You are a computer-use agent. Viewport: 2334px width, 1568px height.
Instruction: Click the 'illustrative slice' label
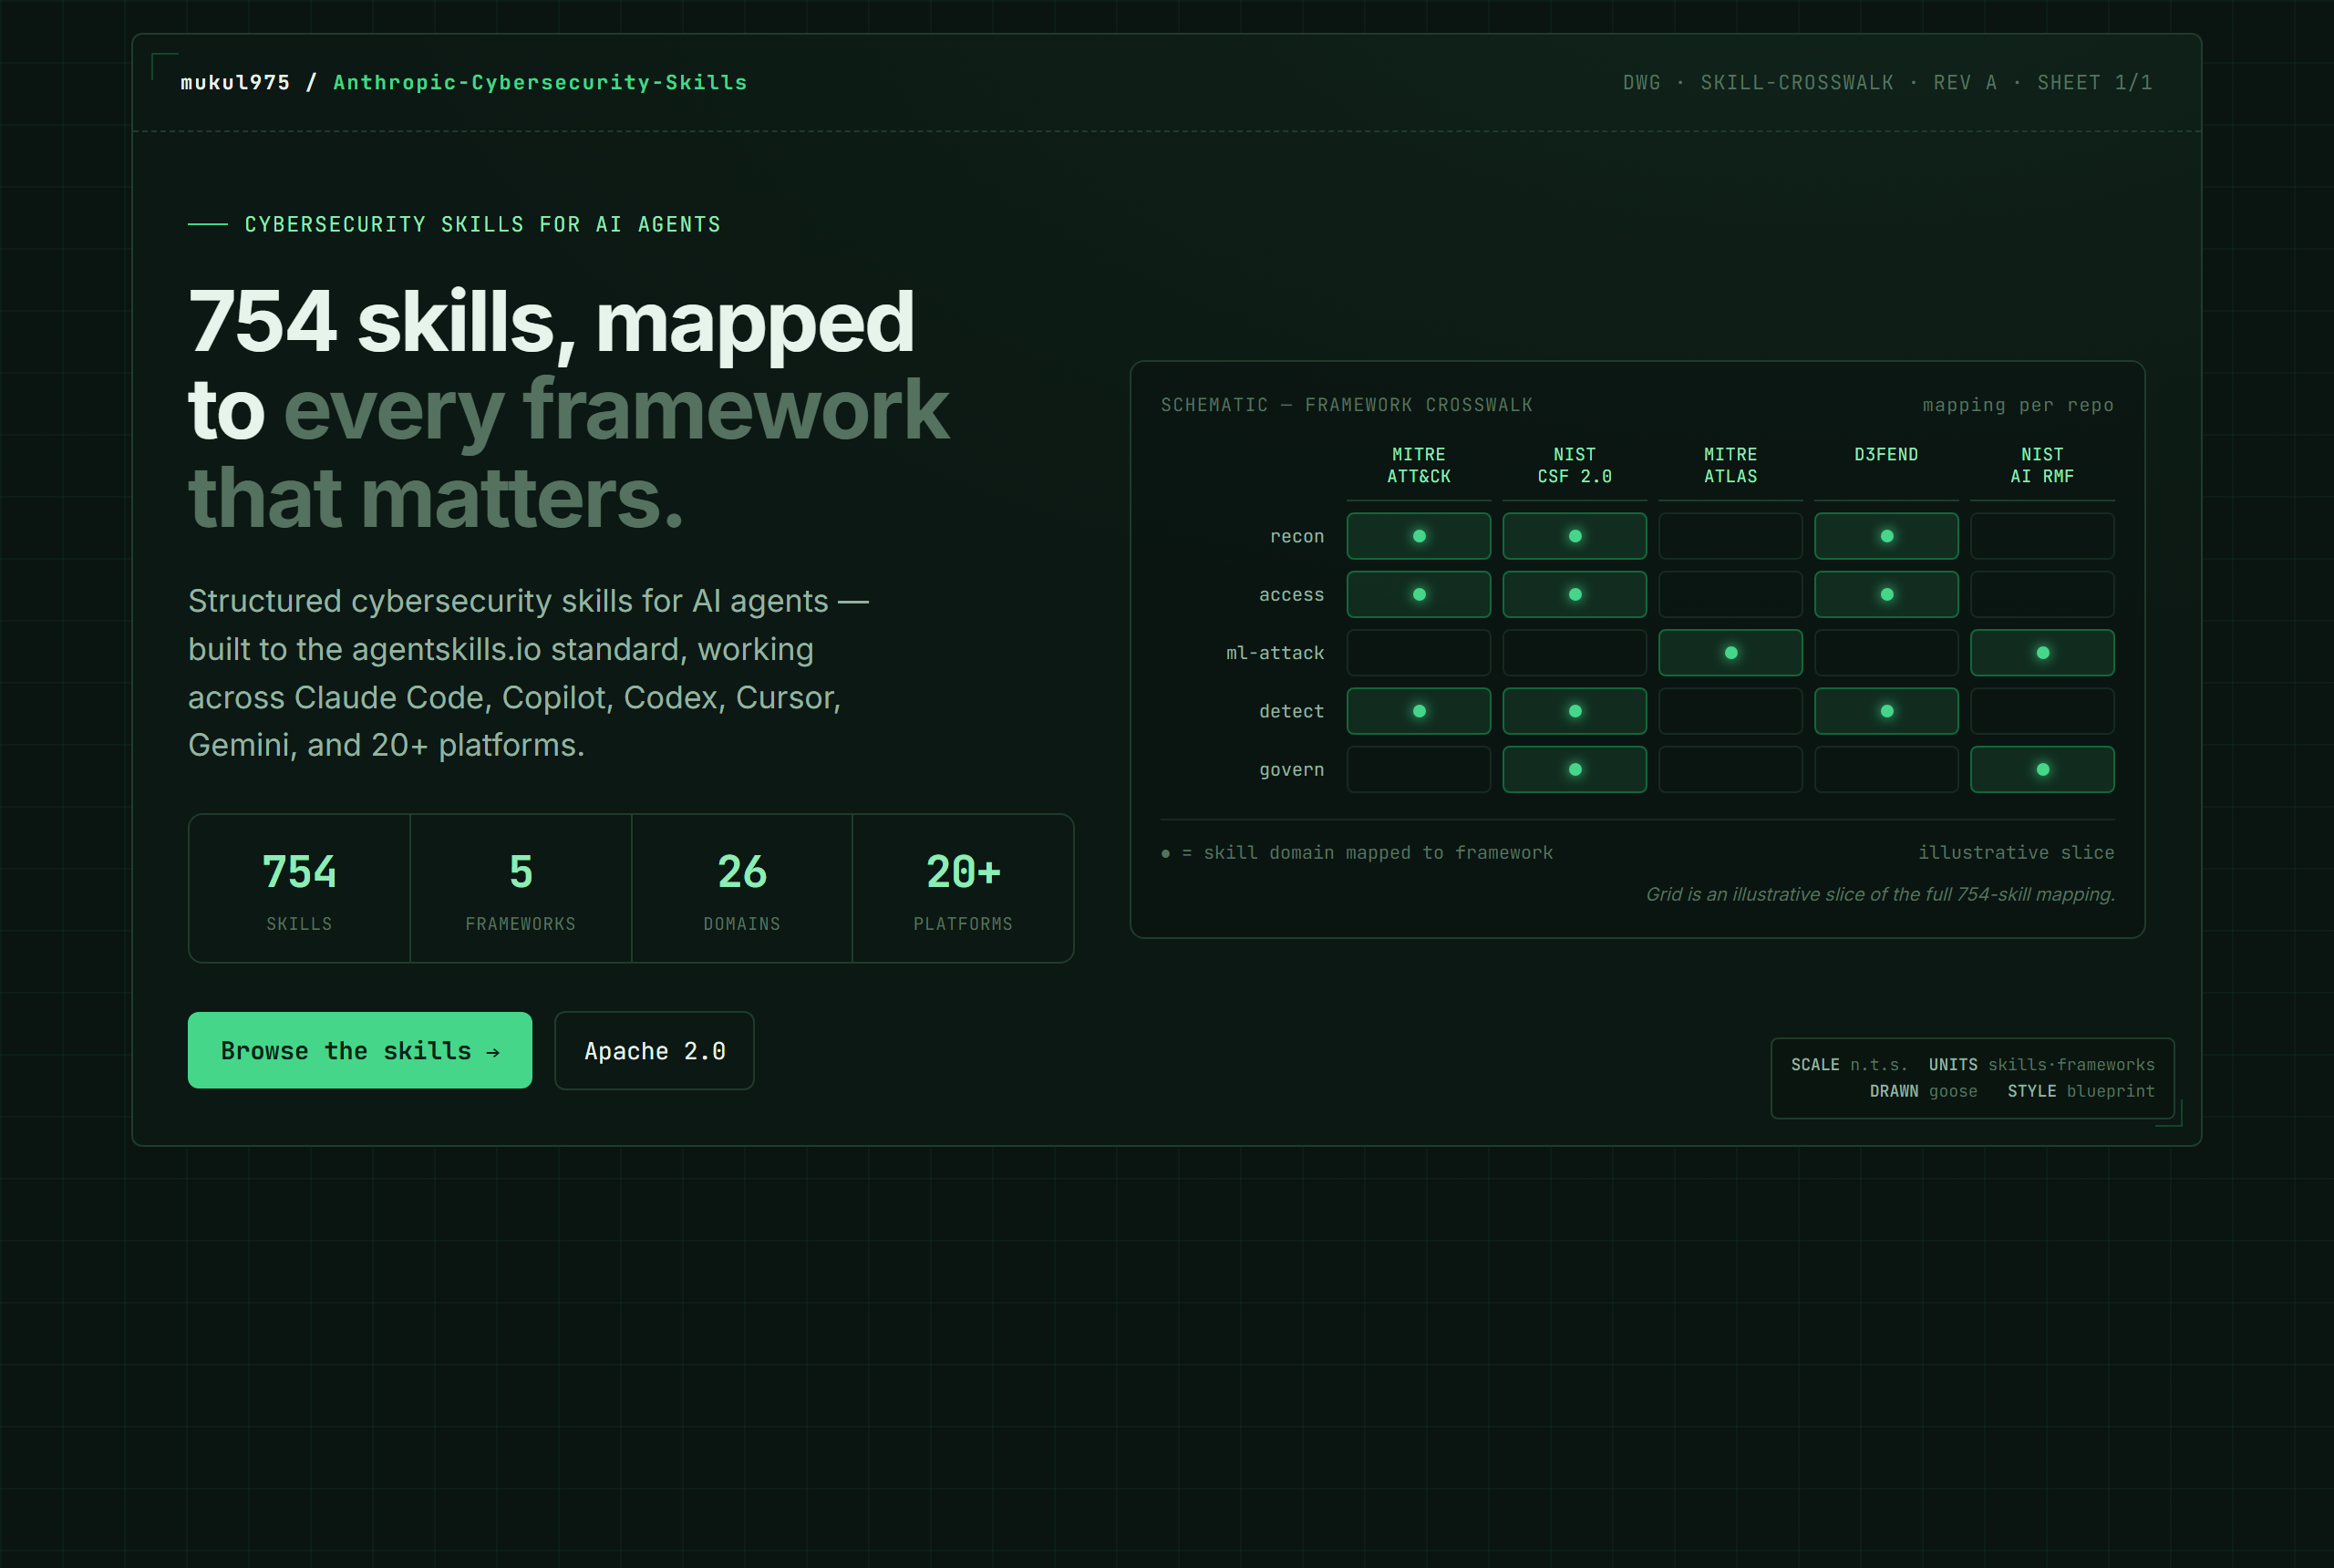2016,853
